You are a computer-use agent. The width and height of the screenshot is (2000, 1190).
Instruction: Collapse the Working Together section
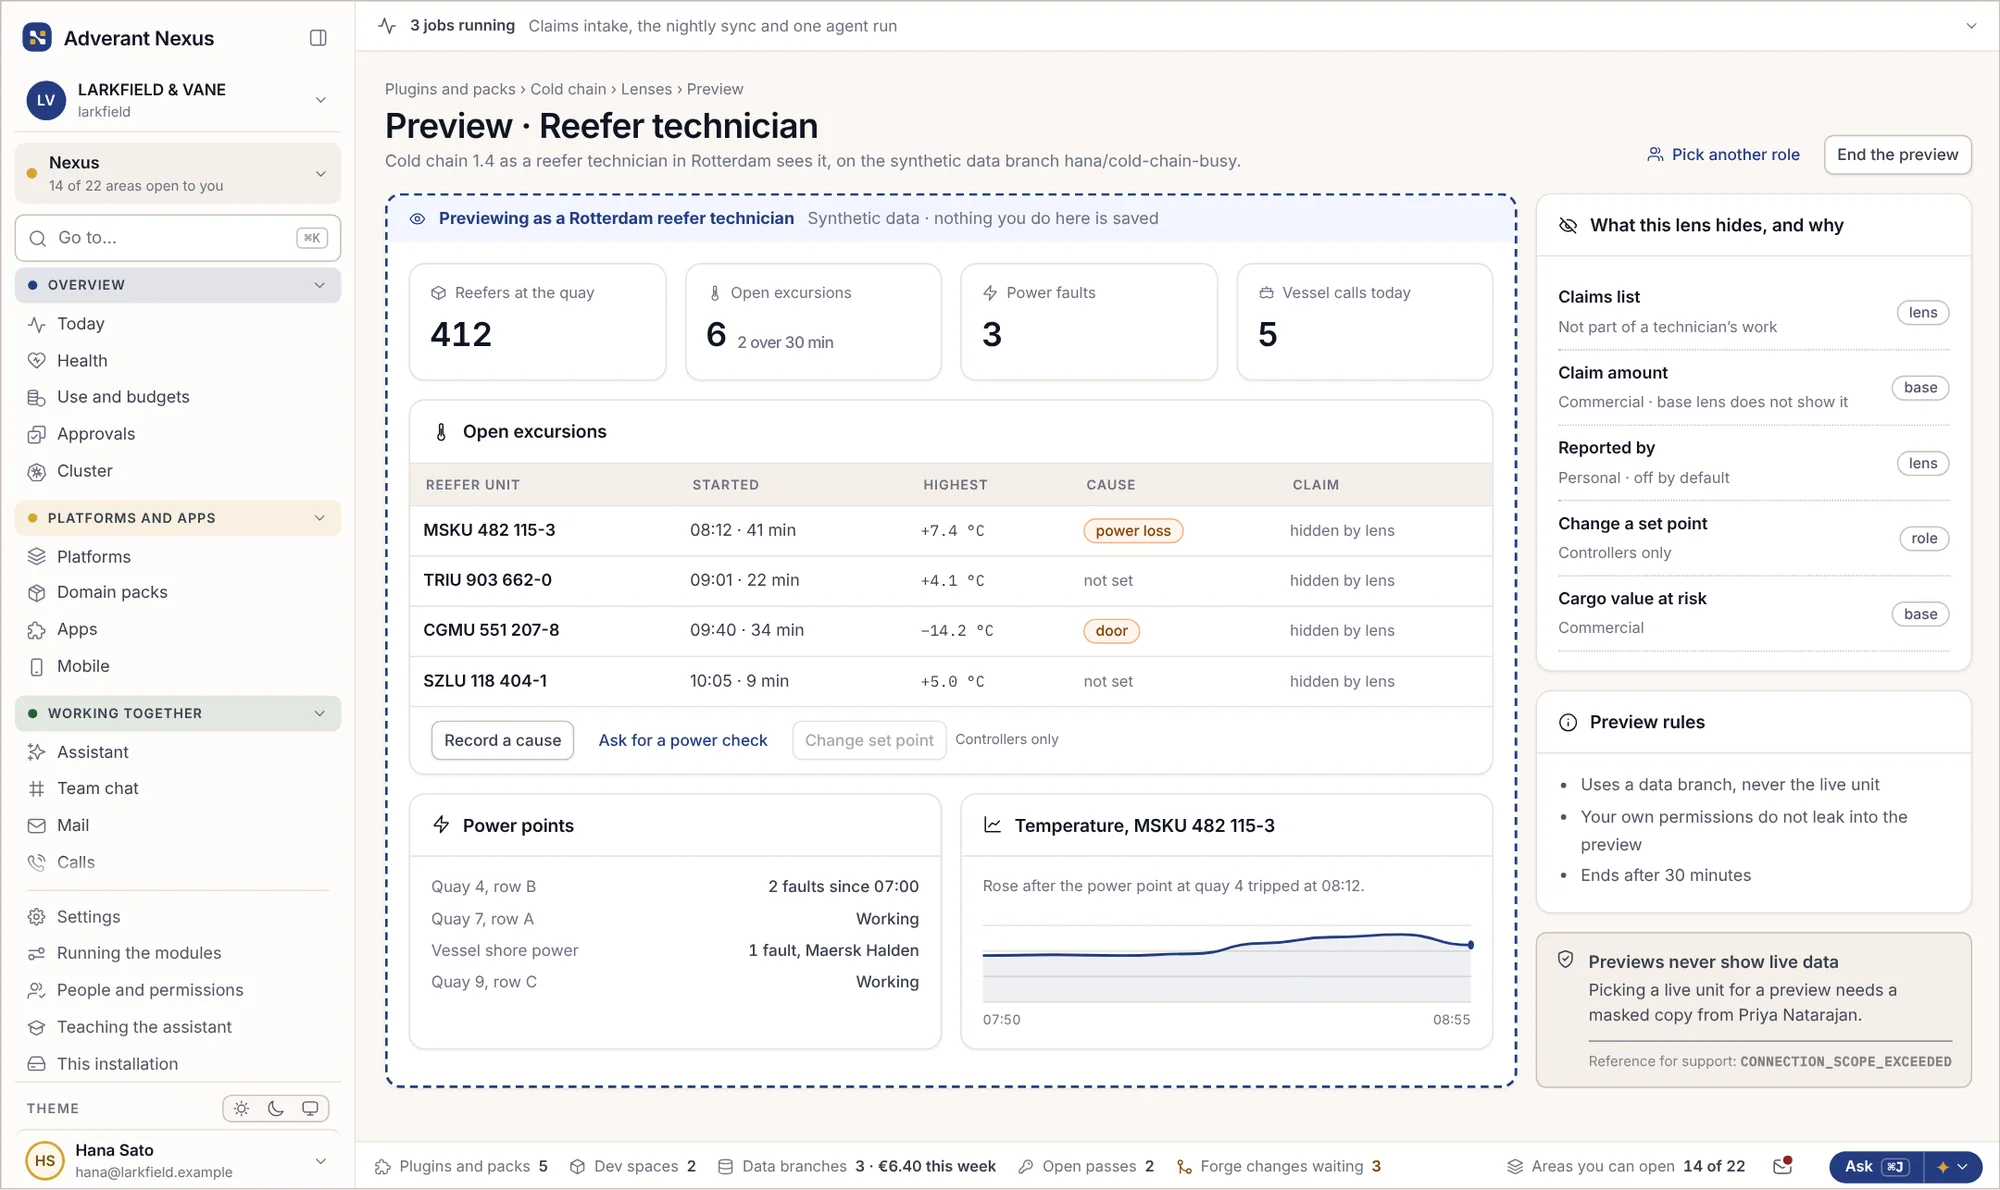click(x=178, y=713)
